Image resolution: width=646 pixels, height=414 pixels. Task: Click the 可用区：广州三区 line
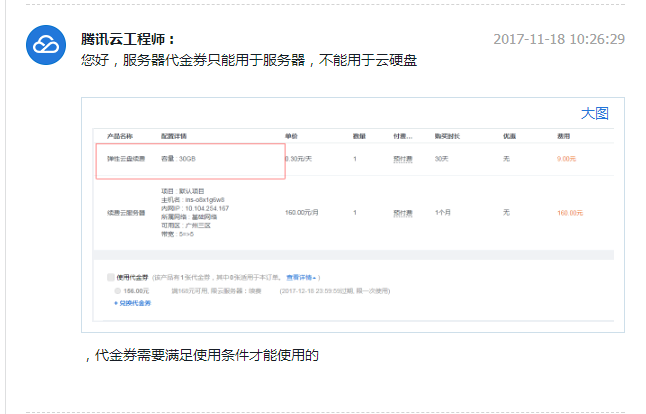point(186,225)
